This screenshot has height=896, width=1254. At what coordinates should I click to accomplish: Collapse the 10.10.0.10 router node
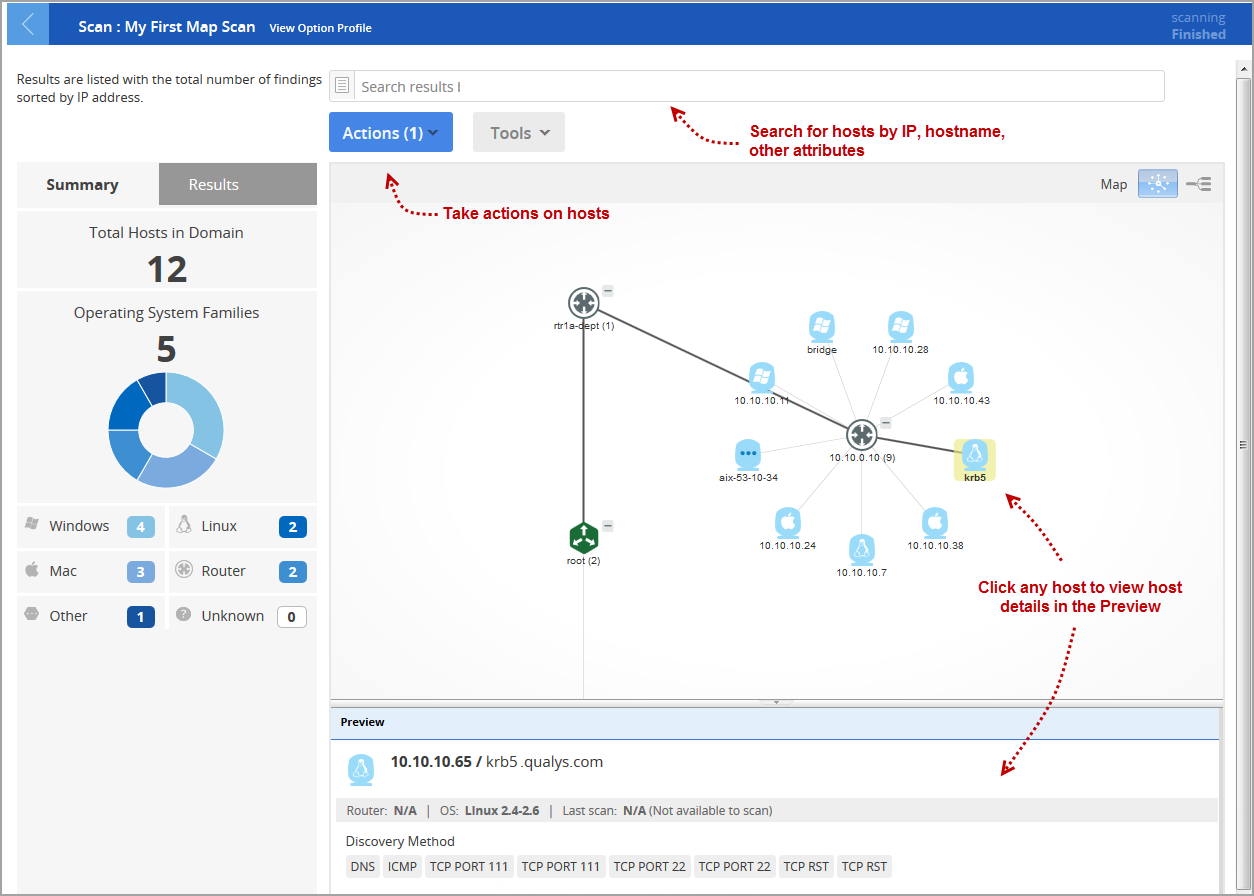885,424
